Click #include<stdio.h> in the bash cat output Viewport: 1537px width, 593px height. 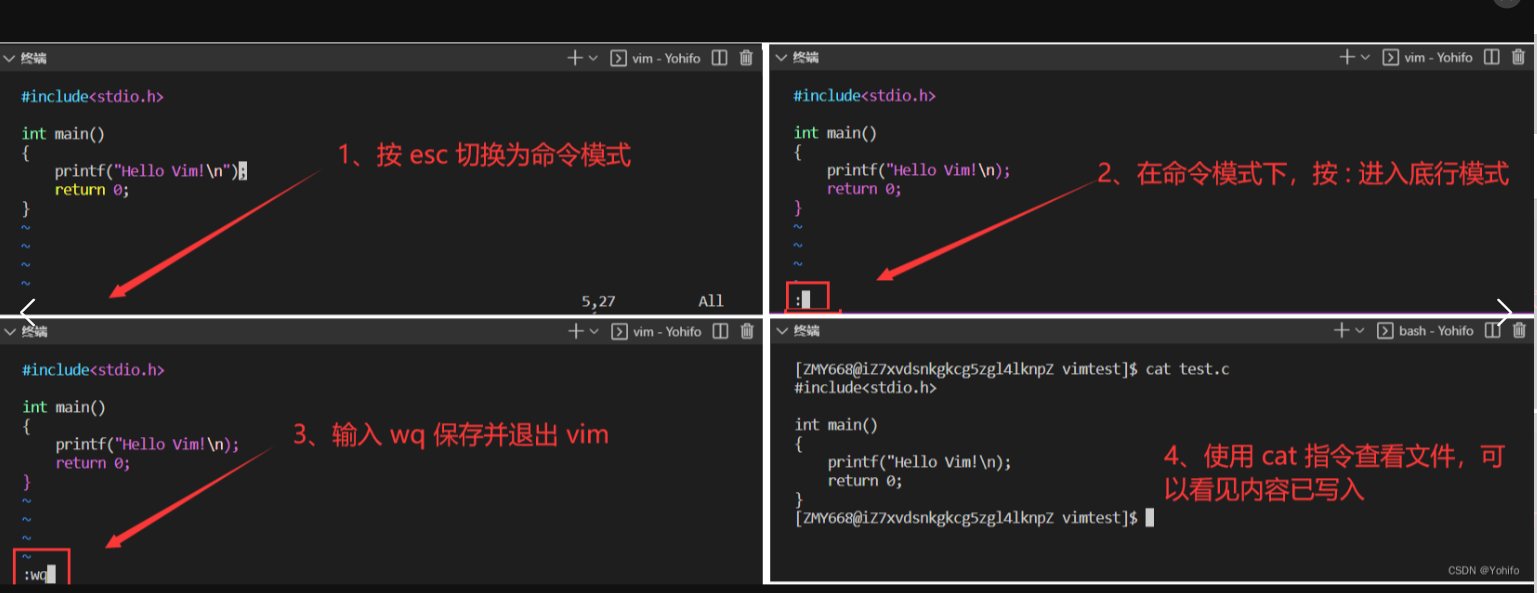(x=866, y=388)
